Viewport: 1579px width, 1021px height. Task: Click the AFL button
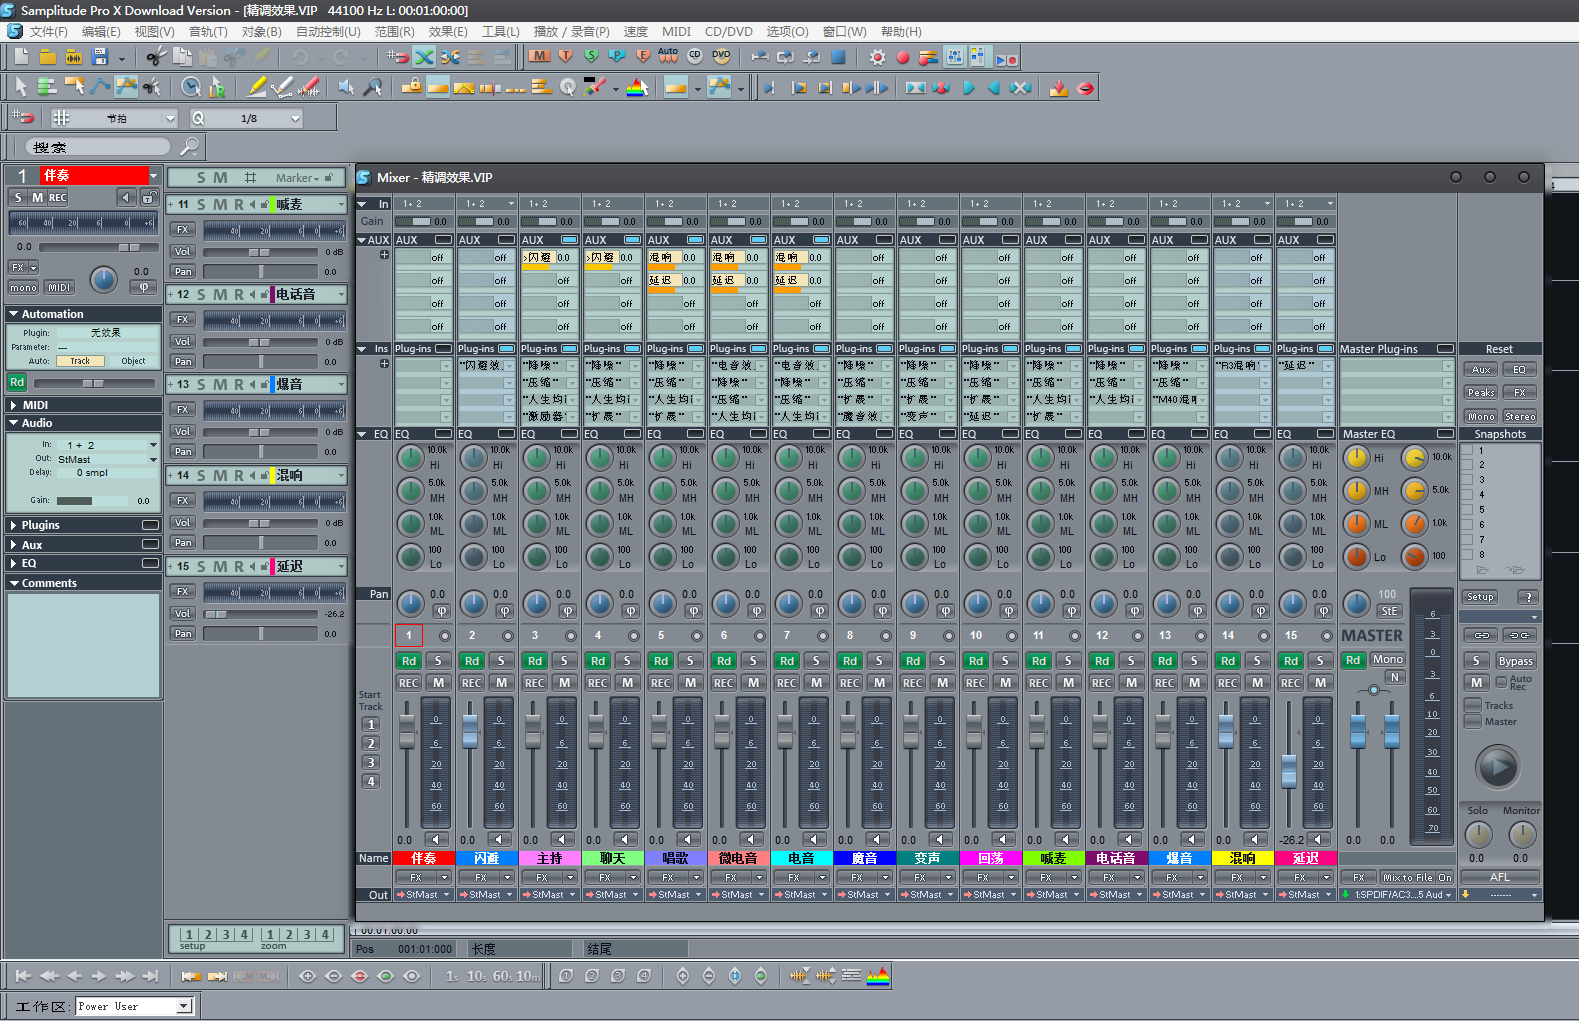coord(1499,877)
